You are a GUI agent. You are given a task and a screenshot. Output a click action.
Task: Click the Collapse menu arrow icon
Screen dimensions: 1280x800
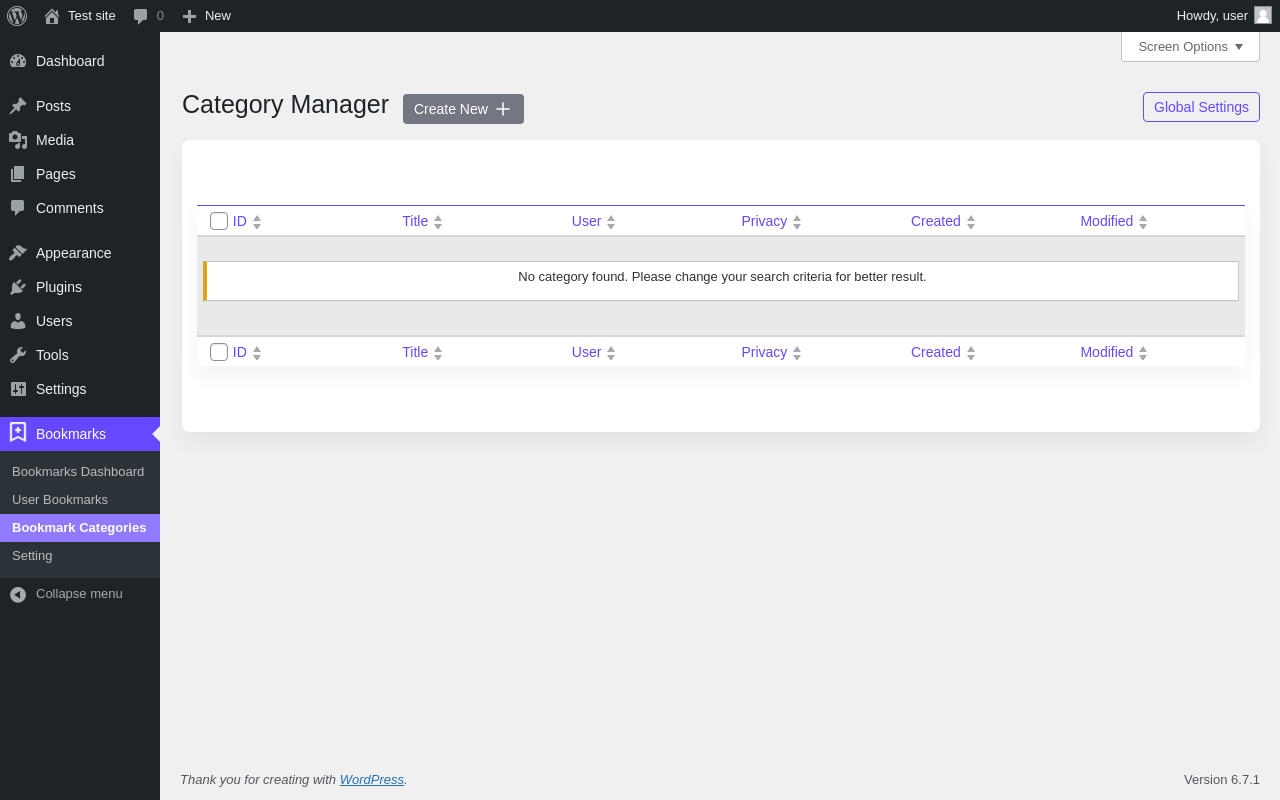point(18,594)
